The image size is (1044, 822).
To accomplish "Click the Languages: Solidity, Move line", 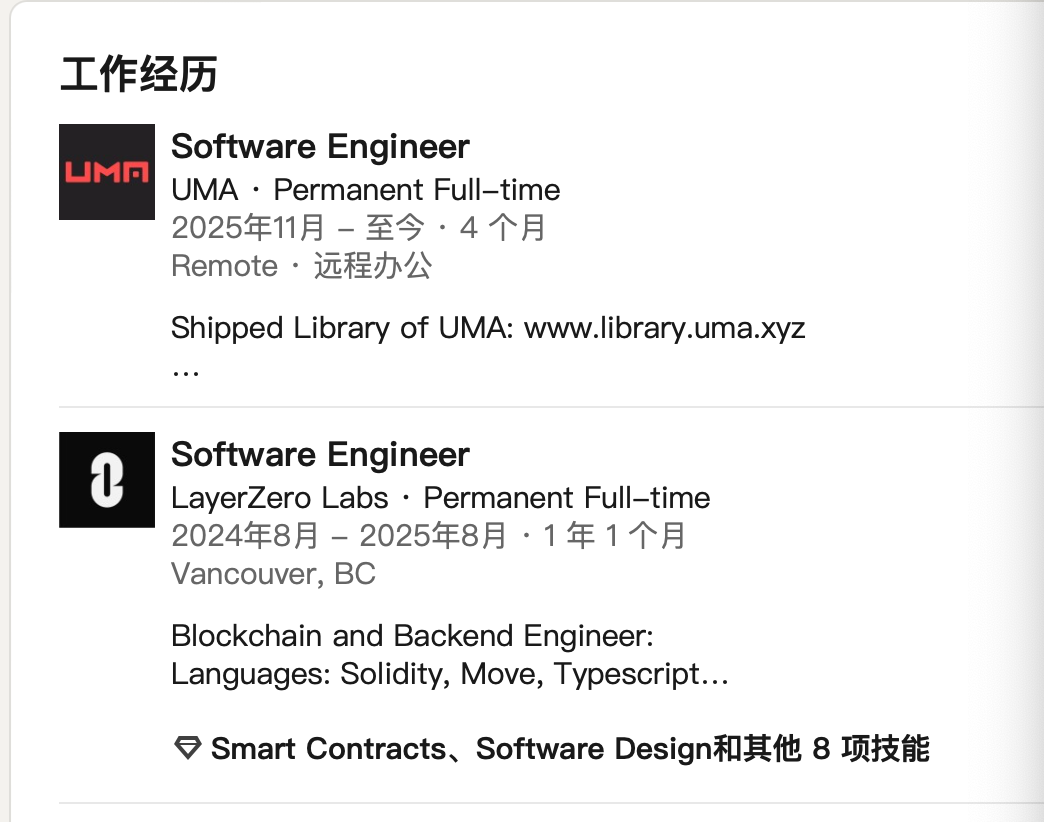I will tap(360, 674).
